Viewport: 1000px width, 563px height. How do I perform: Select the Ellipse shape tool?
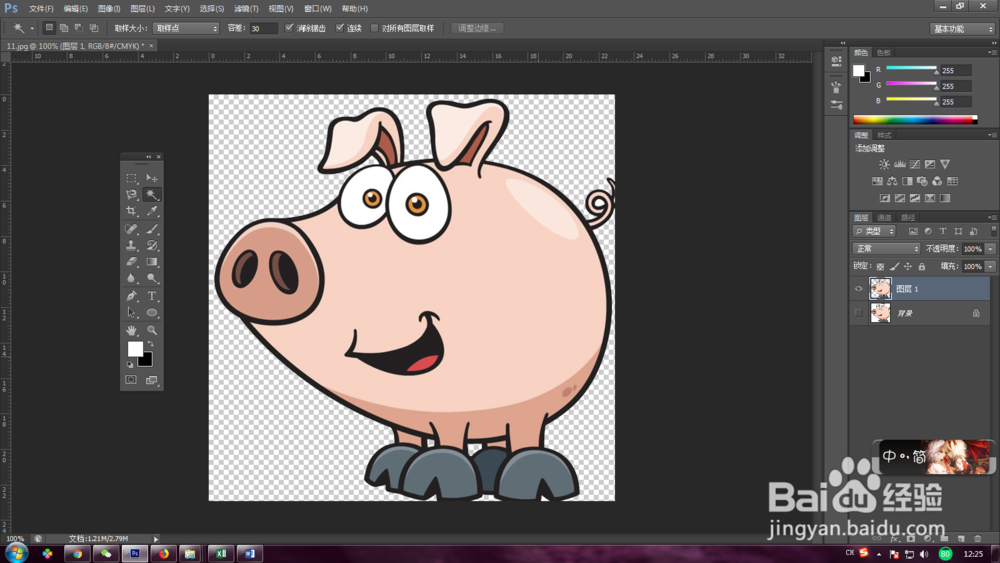click(x=152, y=312)
